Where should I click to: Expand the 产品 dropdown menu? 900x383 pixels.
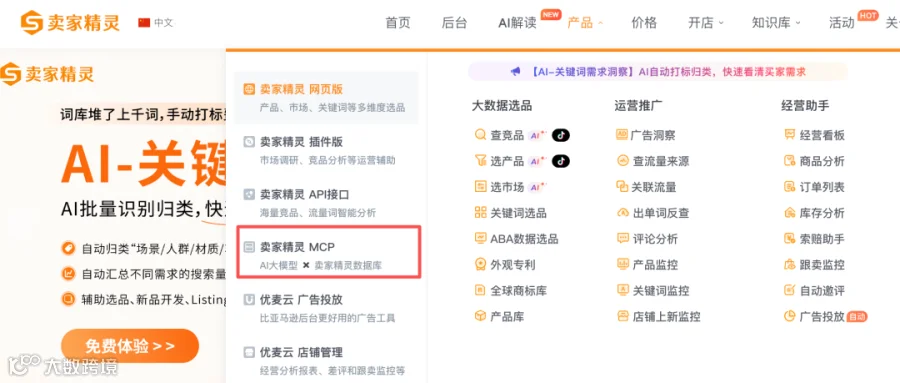pyautogui.click(x=585, y=23)
